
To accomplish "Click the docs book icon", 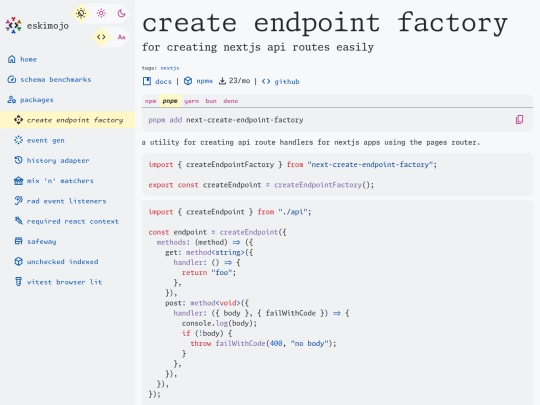I will point(147,81).
